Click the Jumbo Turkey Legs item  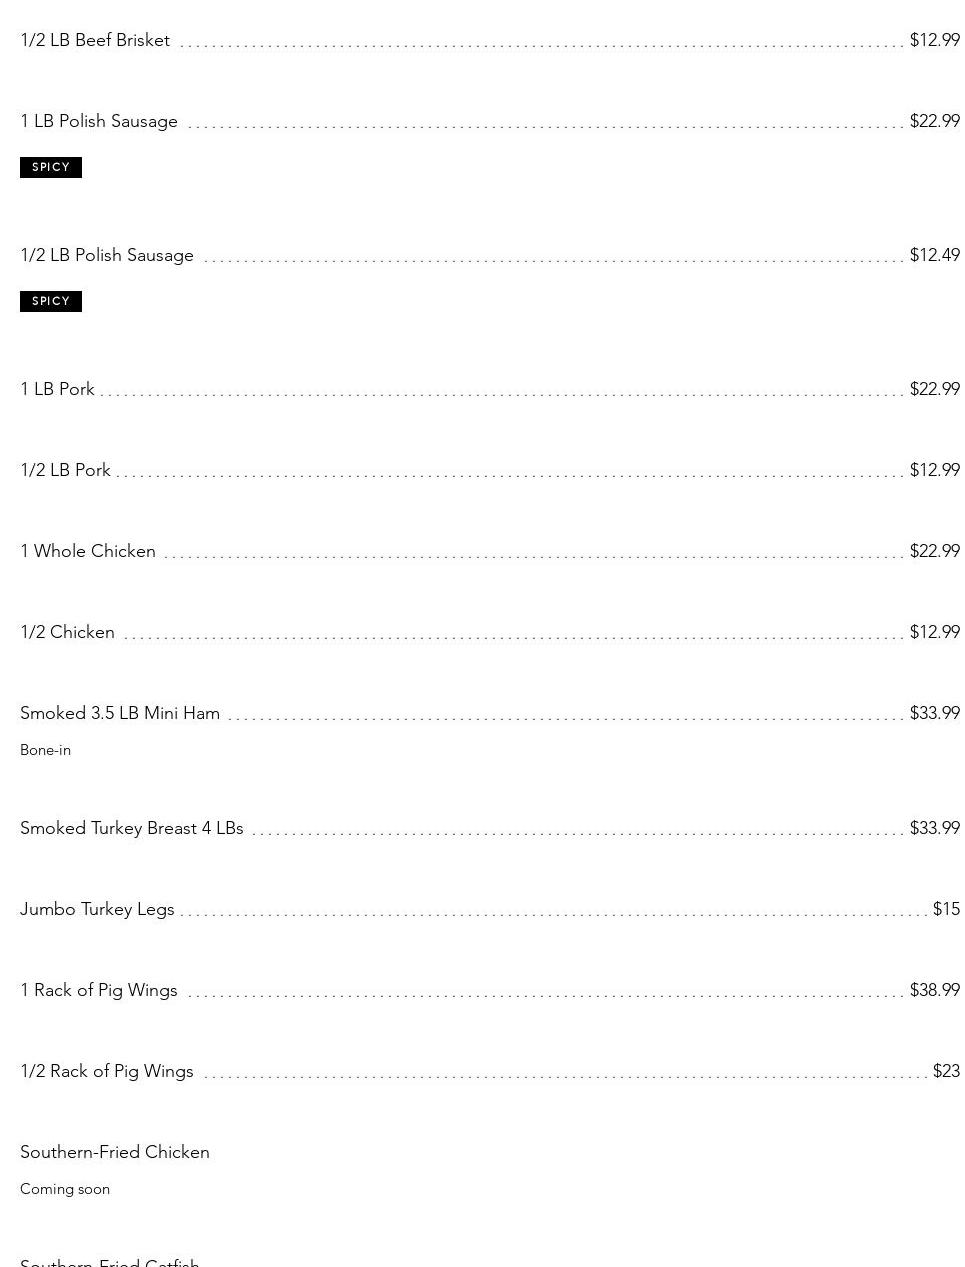(97, 909)
